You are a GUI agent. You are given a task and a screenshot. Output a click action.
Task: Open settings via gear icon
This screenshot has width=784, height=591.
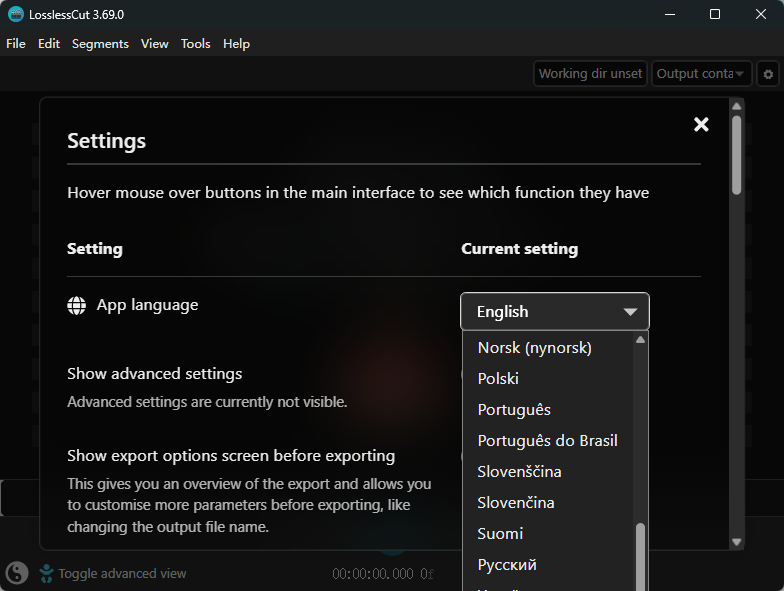pos(768,74)
